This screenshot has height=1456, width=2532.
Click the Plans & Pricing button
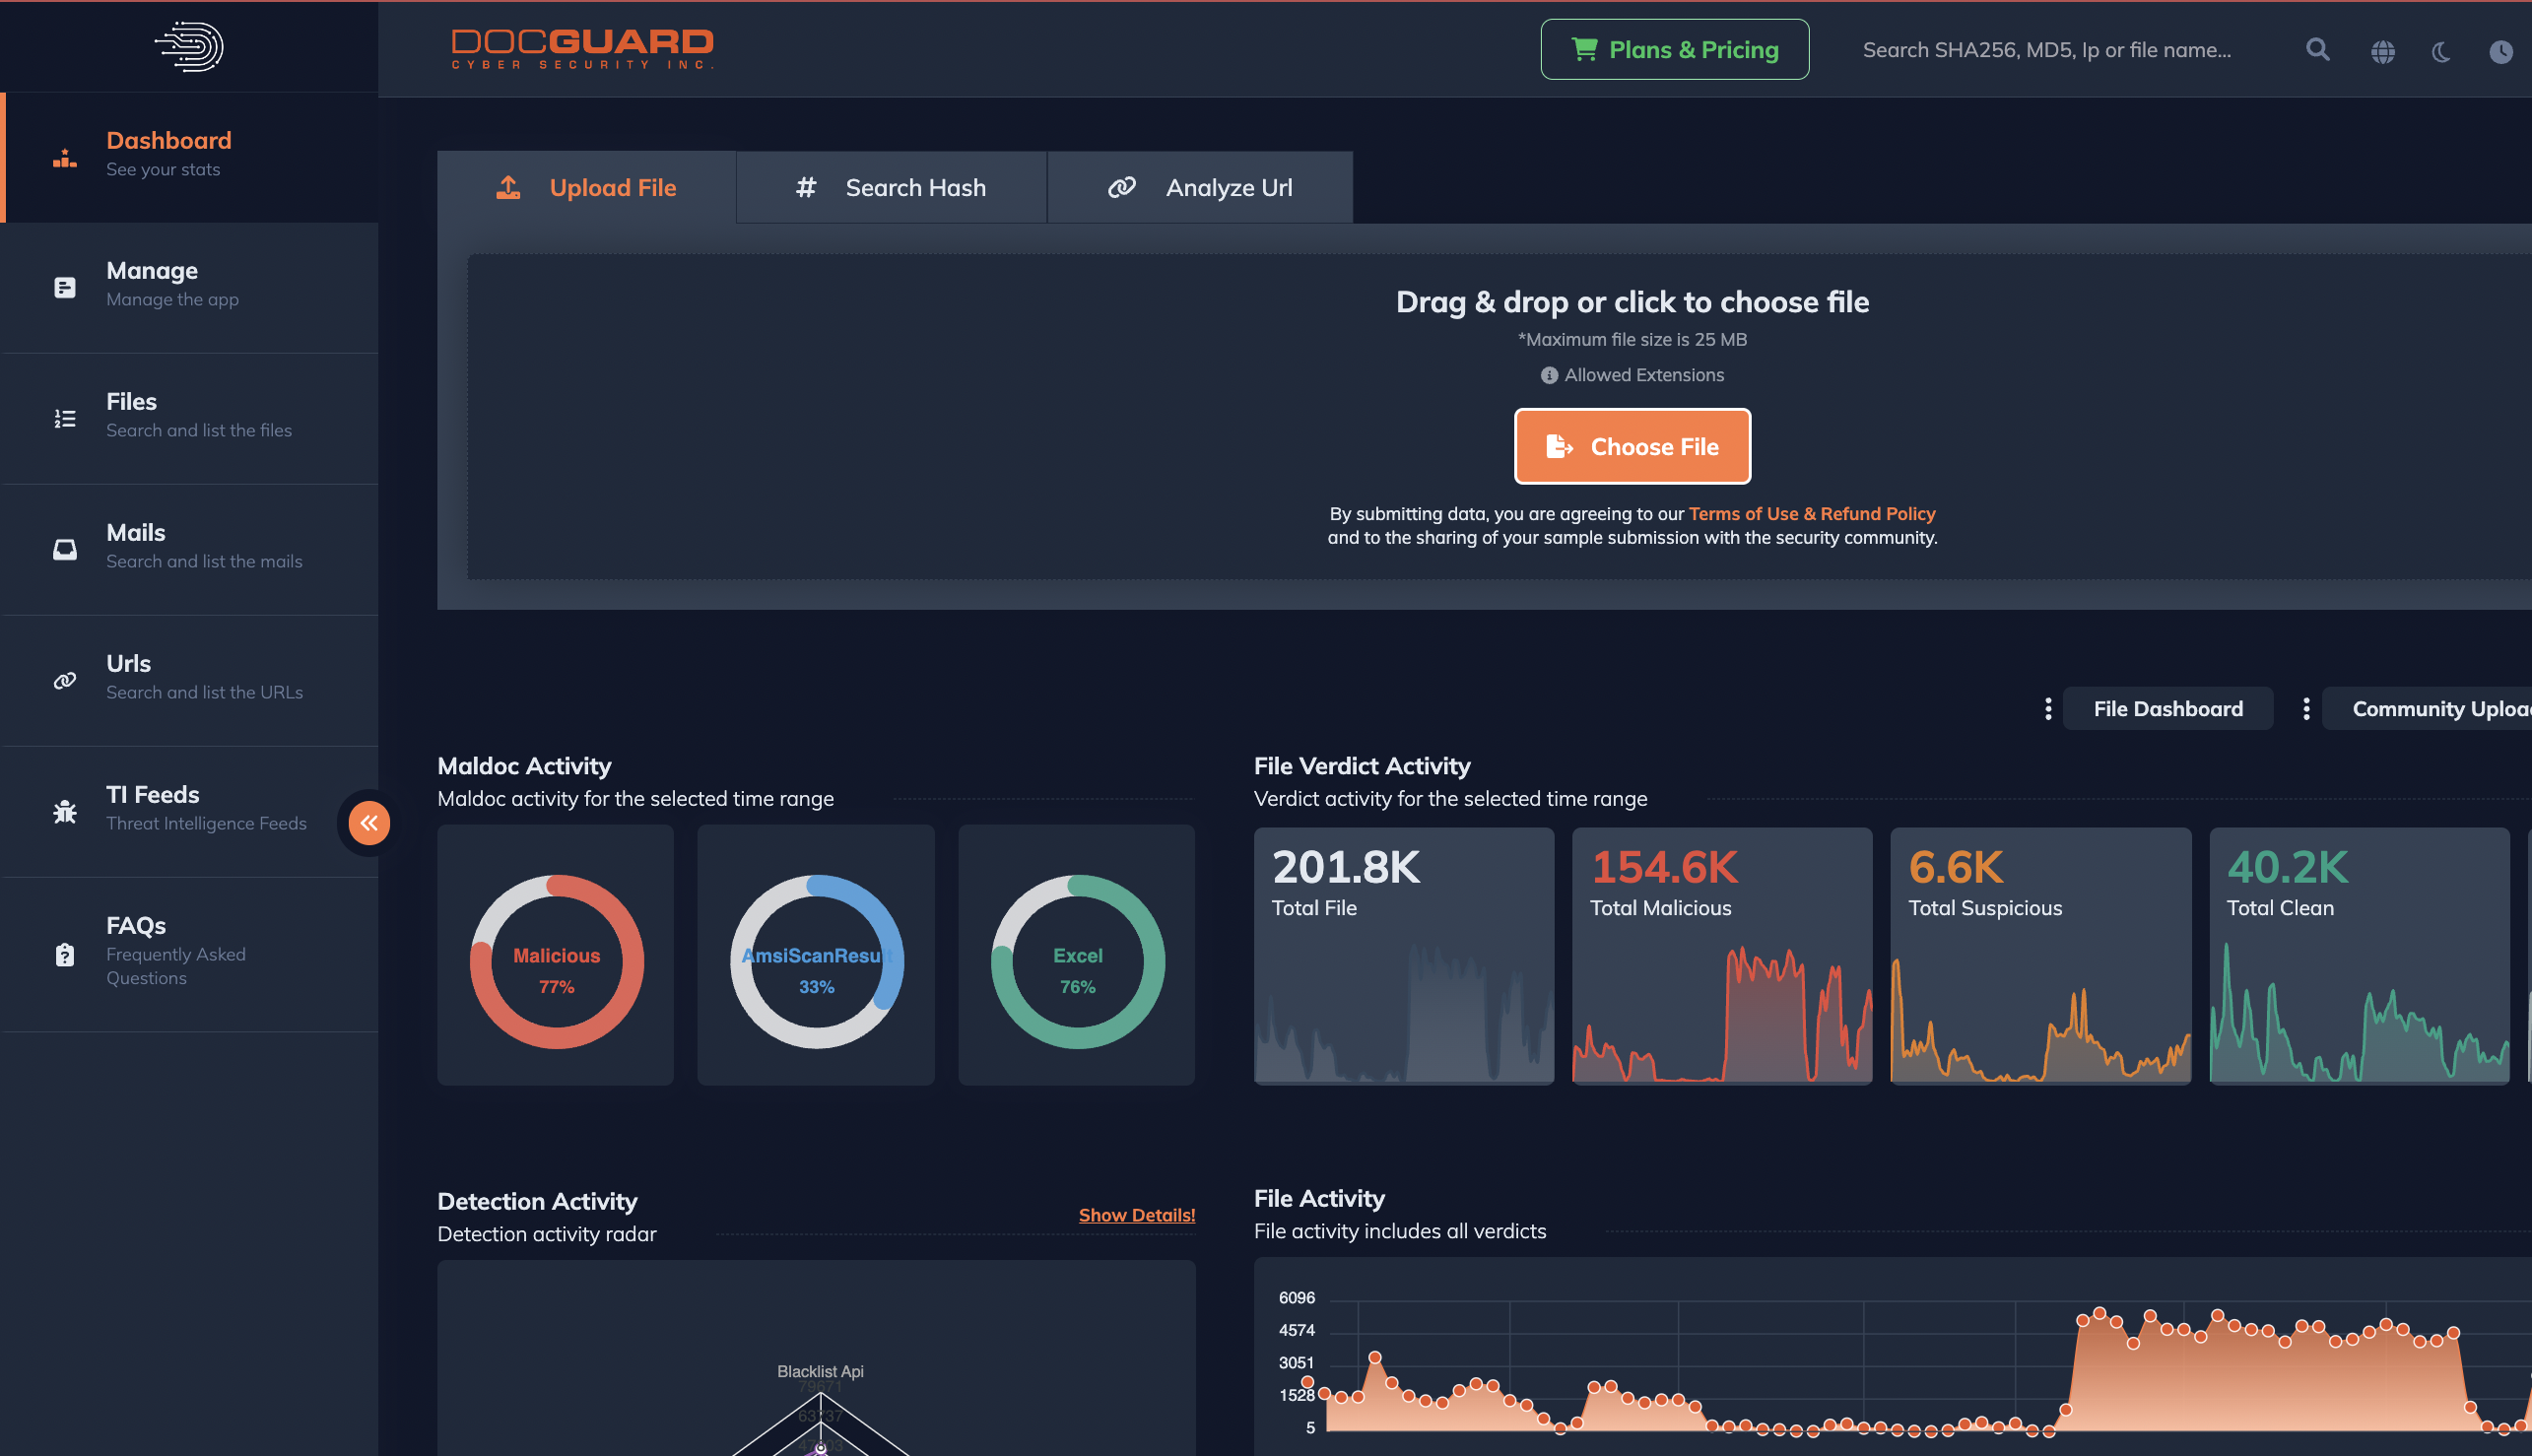click(1674, 50)
